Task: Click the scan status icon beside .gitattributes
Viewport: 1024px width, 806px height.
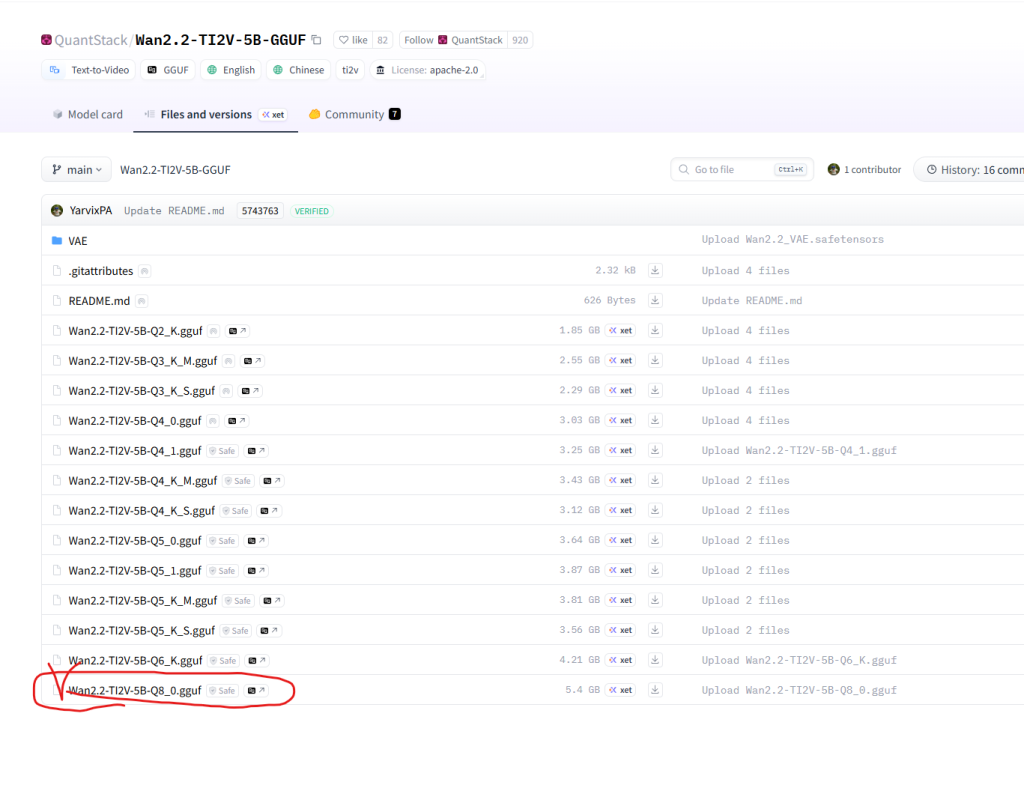Action: point(145,271)
